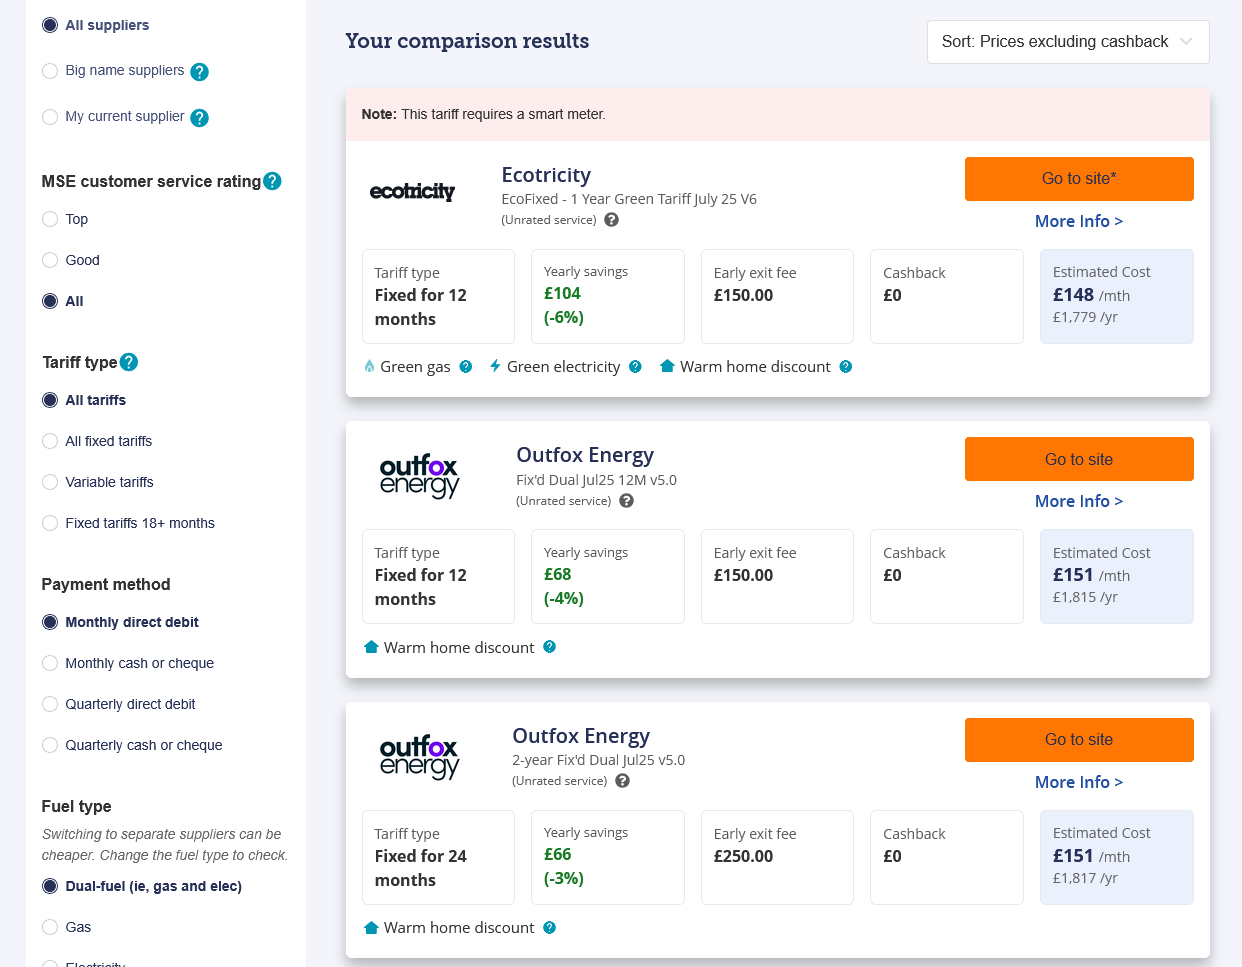Click house icon on Outfox 2-year tariff
This screenshot has height=967, width=1242.
pyautogui.click(x=371, y=928)
